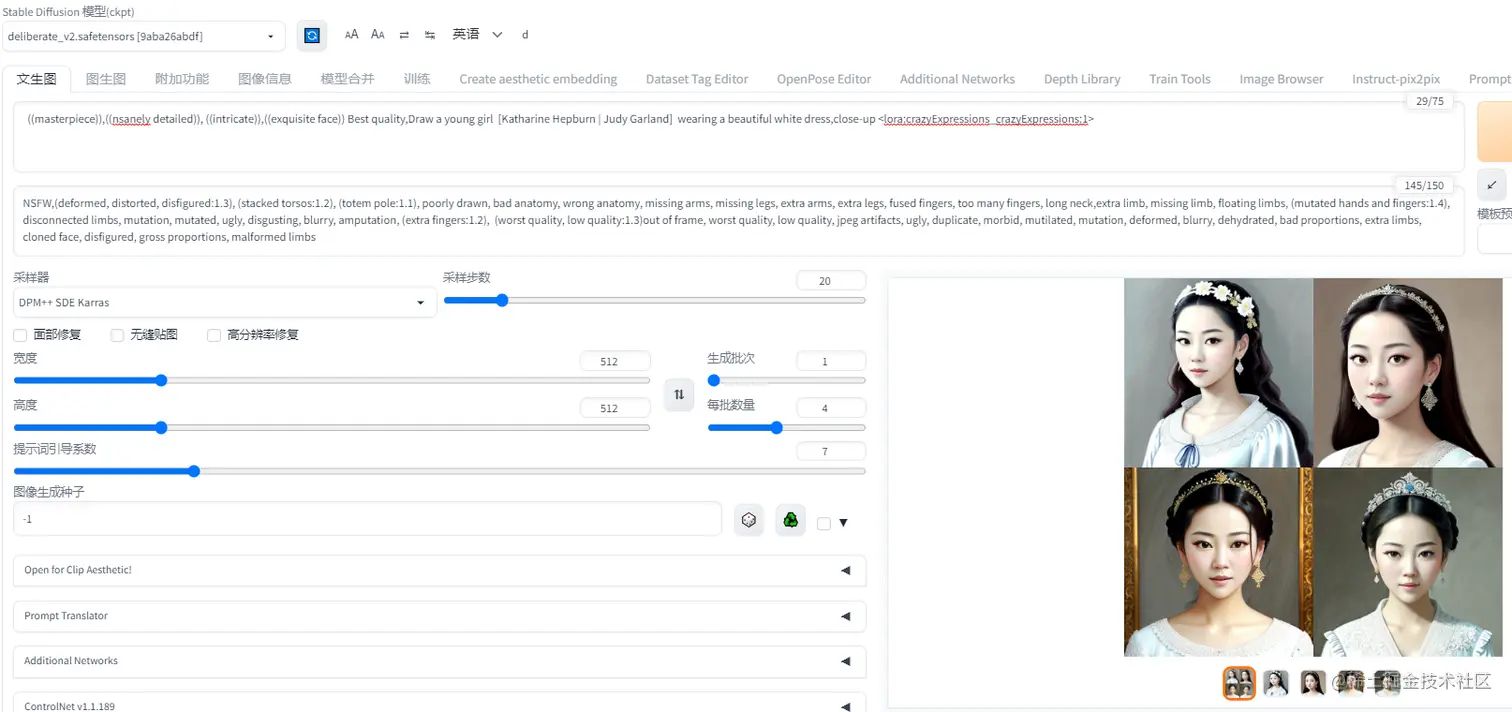Viewport: 1512px width, 712px height.
Task: Click the 宽度 value field showing 512
Action: pyautogui.click(x=614, y=361)
